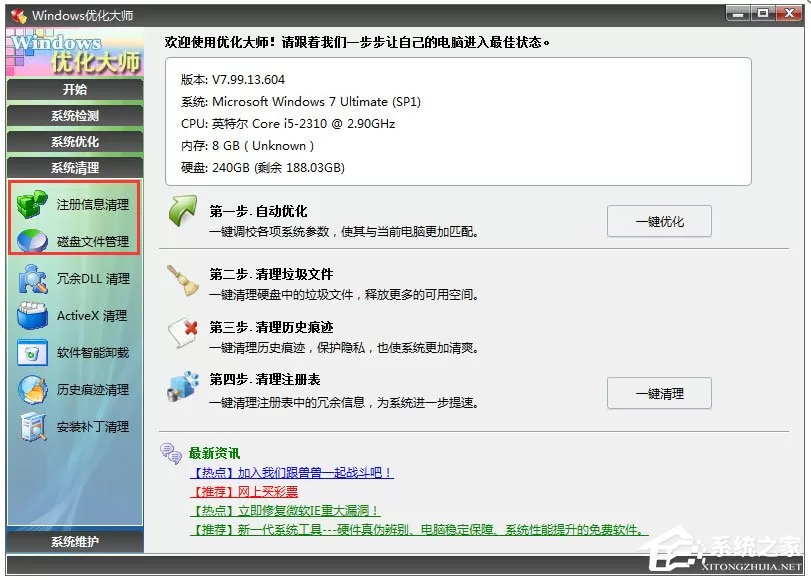Click the CPU Core i5-2310 line
The width and height of the screenshot is (811, 580).
288,124
